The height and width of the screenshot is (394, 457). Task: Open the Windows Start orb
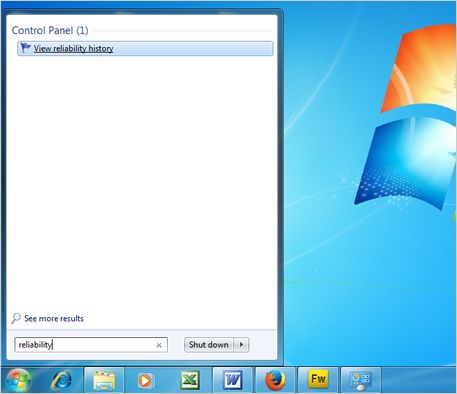(19, 380)
